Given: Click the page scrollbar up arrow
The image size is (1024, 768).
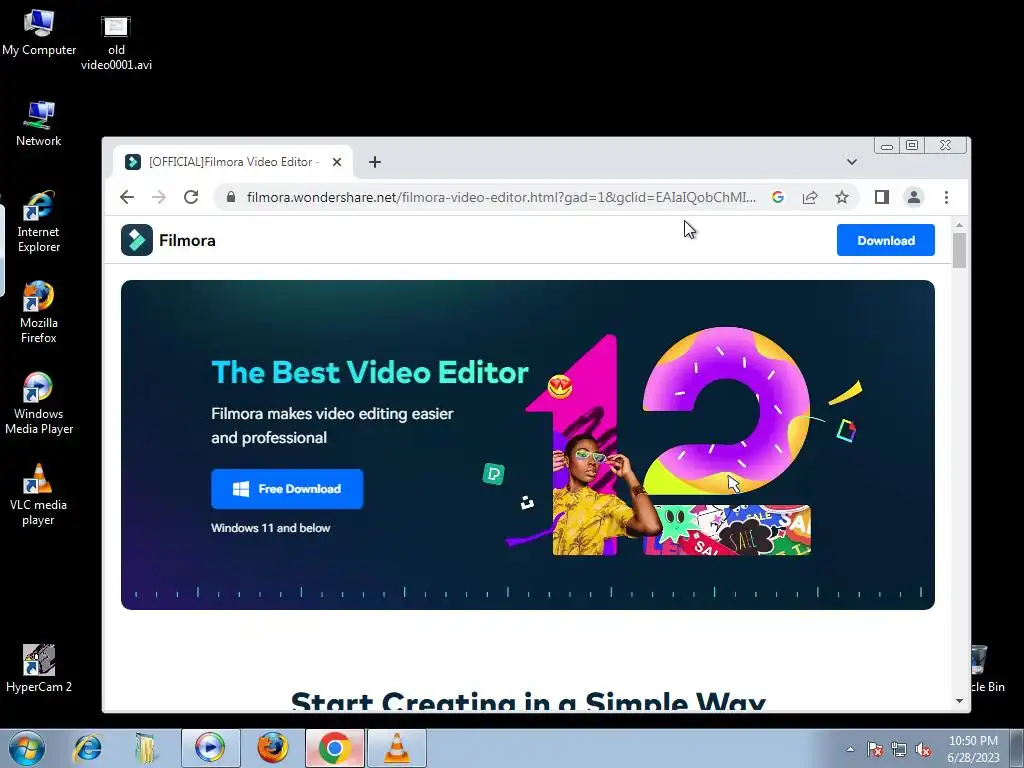Looking at the screenshot, I should pyautogui.click(x=959, y=225).
